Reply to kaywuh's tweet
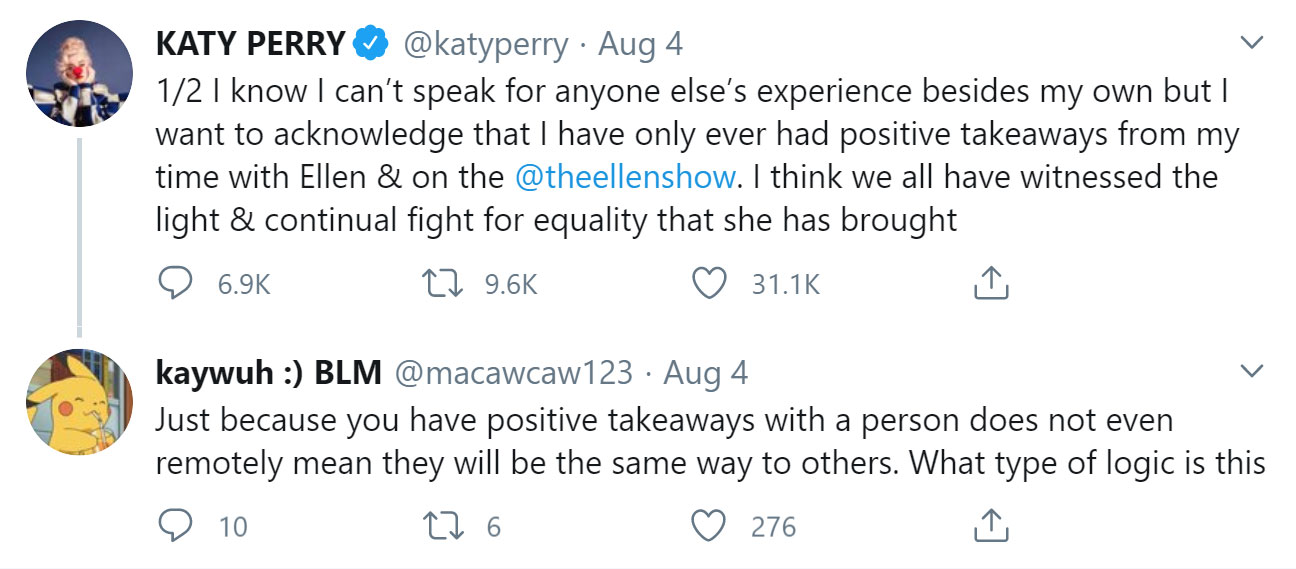 (x=176, y=525)
